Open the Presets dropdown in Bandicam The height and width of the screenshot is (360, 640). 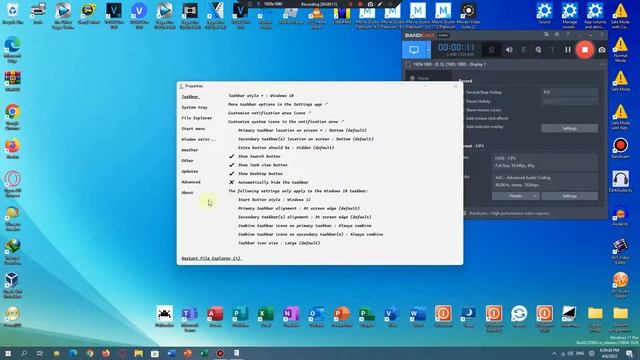click(x=516, y=196)
